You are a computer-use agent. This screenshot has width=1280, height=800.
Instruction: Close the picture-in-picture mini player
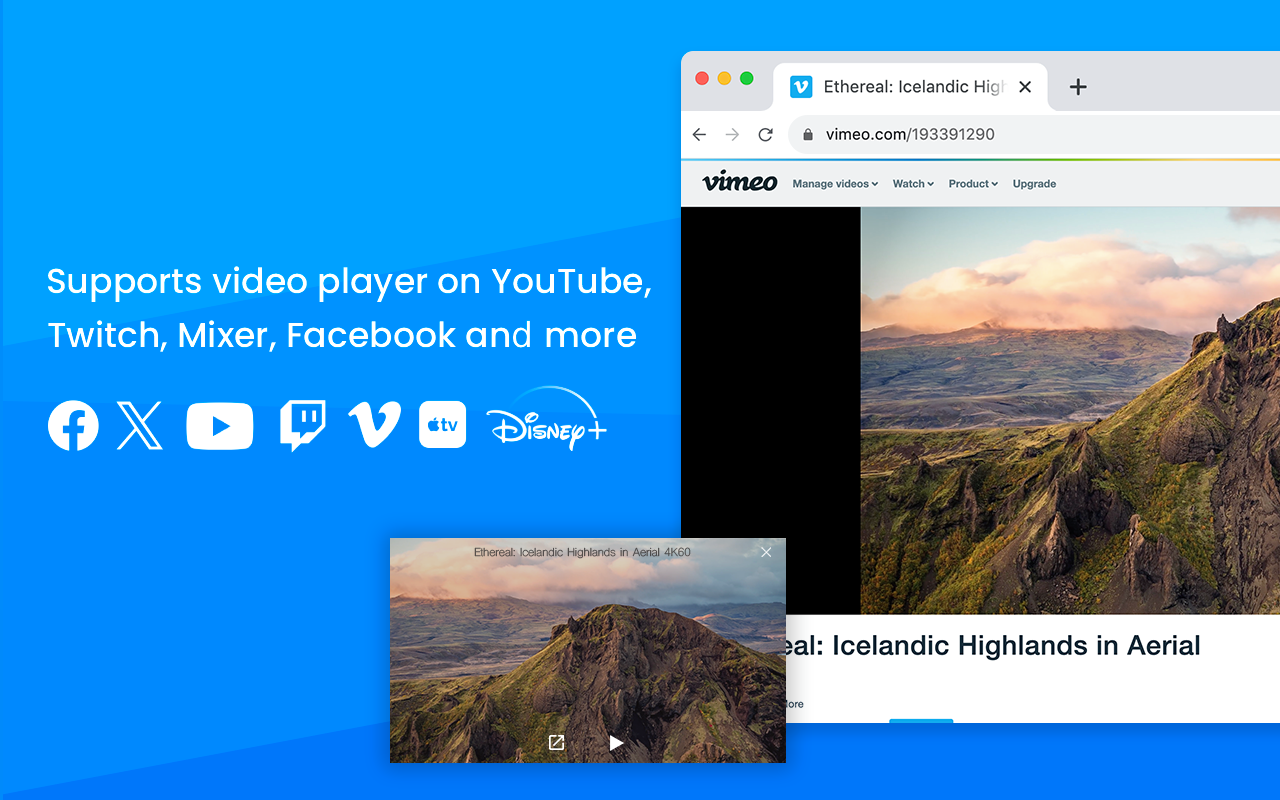(x=766, y=552)
